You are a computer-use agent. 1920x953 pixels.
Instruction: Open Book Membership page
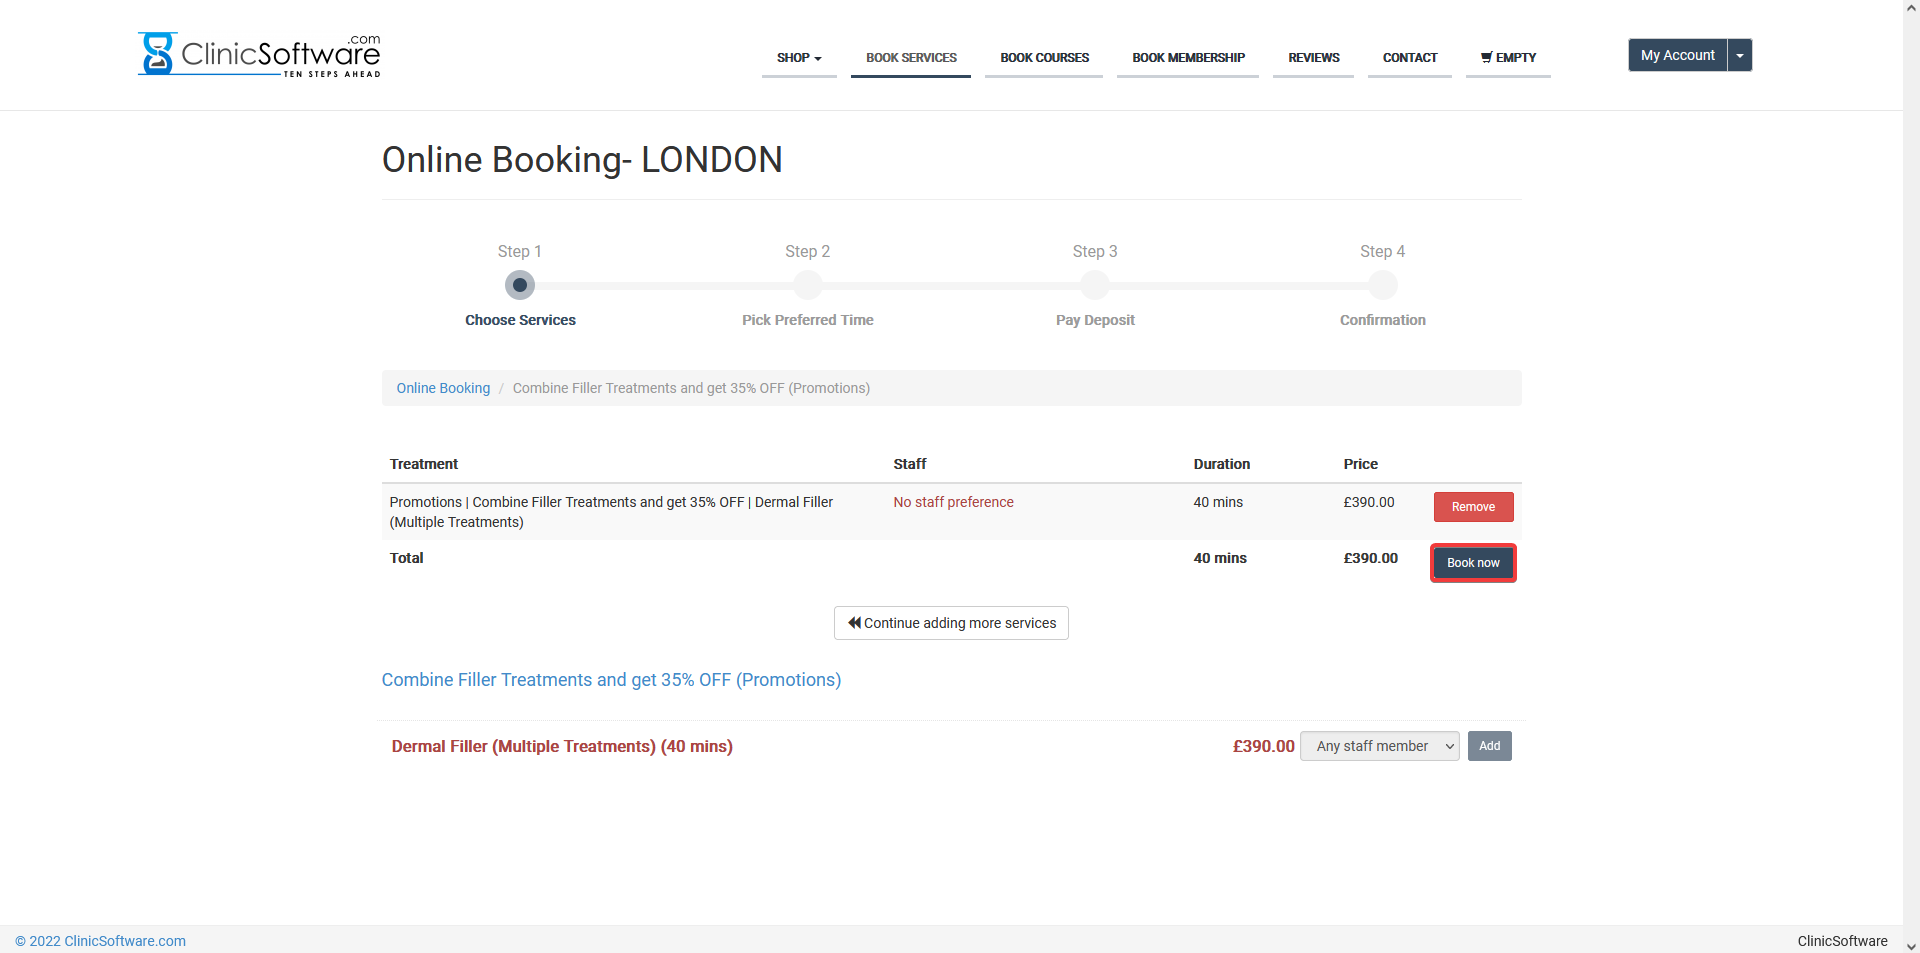1188,58
